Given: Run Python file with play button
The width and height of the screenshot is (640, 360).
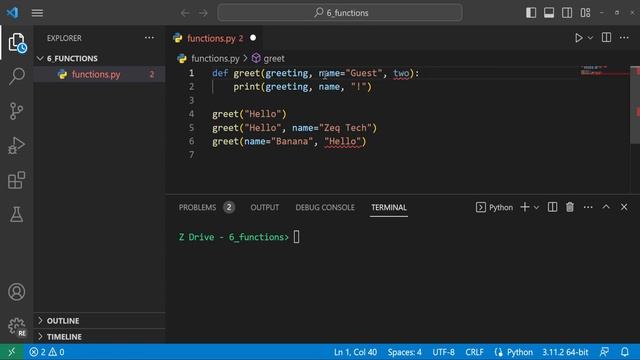Looking at the screenshot, I should (578, 38).
